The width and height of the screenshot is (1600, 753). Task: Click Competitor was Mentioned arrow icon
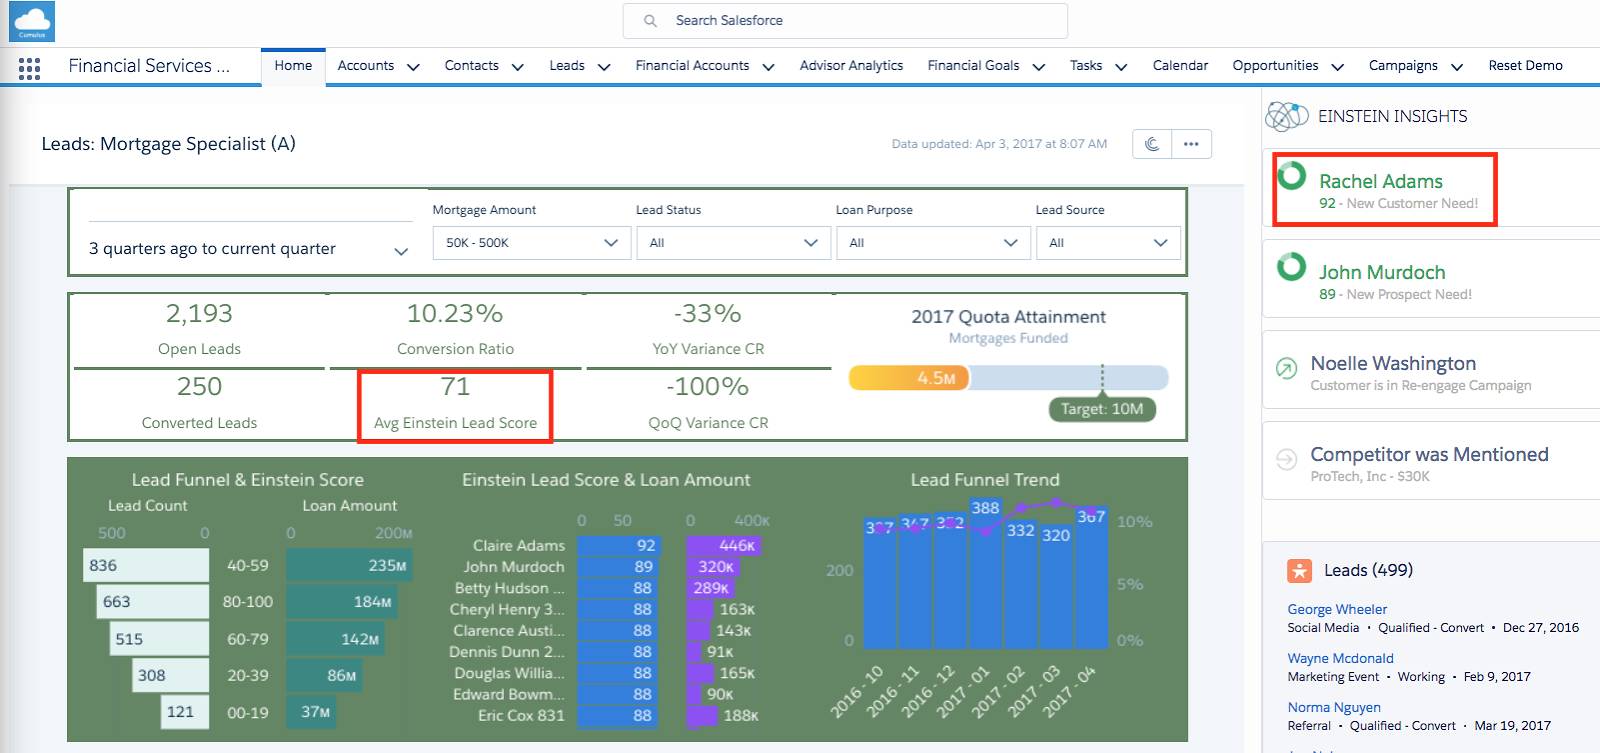tap(1286, 459)
